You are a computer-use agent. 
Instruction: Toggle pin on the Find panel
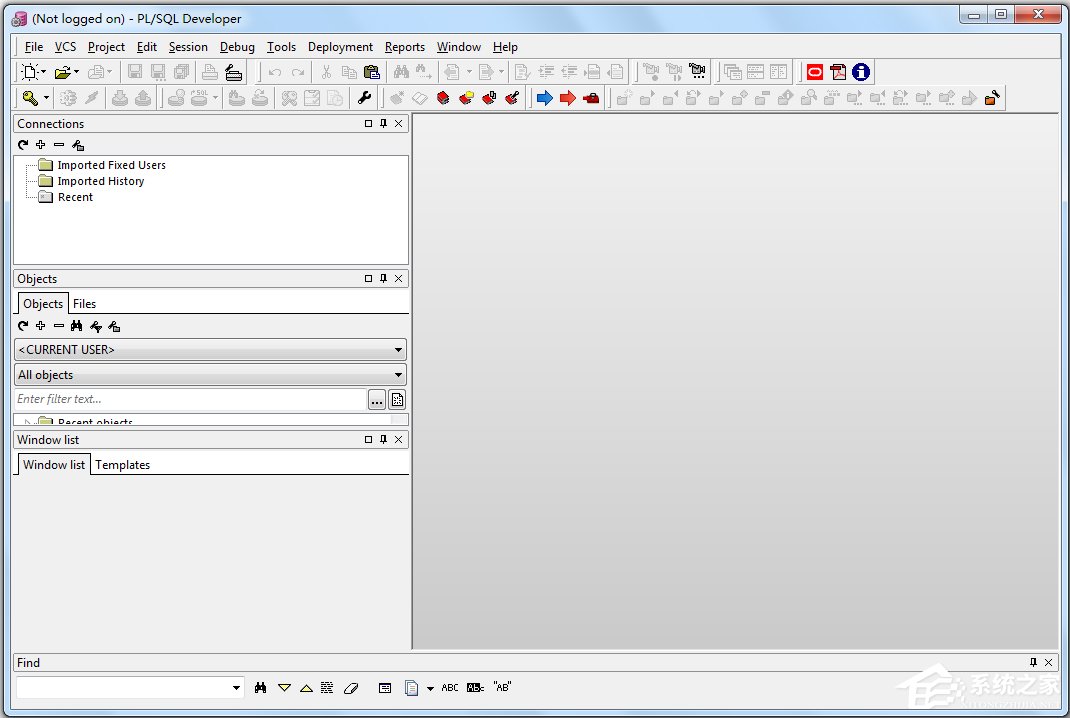[1033, 662]
